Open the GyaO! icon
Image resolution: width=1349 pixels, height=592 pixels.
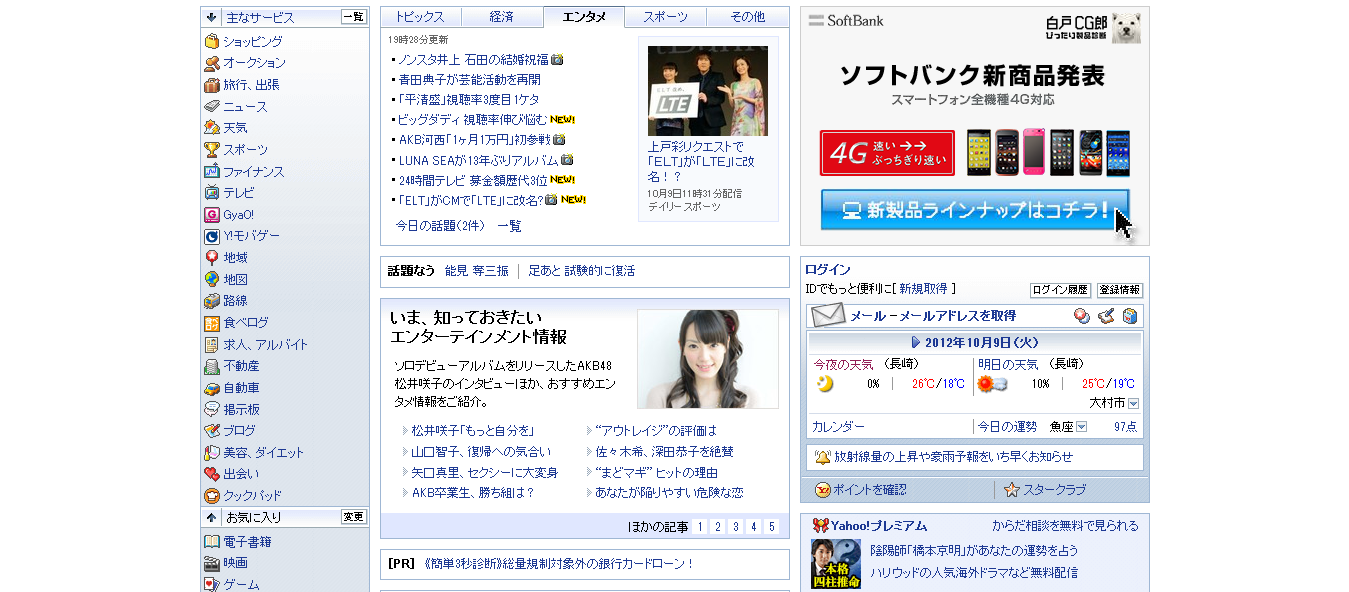pyautogui.click(x=211, y=215)
